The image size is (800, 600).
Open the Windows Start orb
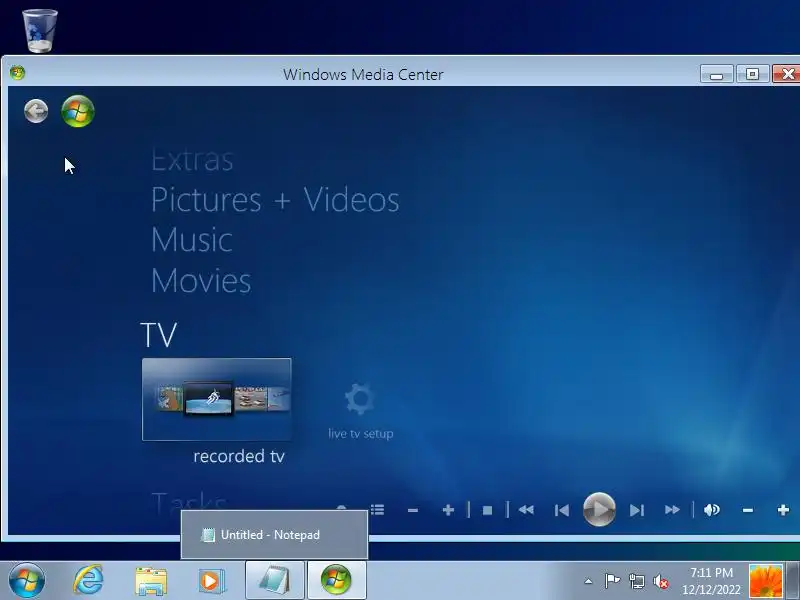click(27, 581)
